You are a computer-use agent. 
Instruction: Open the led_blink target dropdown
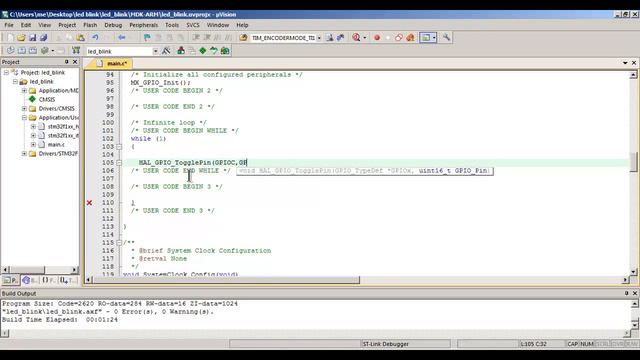tap(156, 51)
